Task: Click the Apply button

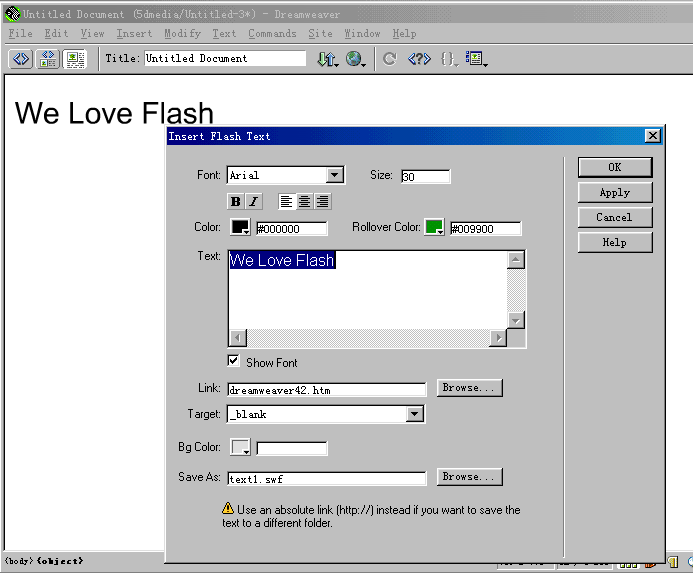Action: [615, 193]
